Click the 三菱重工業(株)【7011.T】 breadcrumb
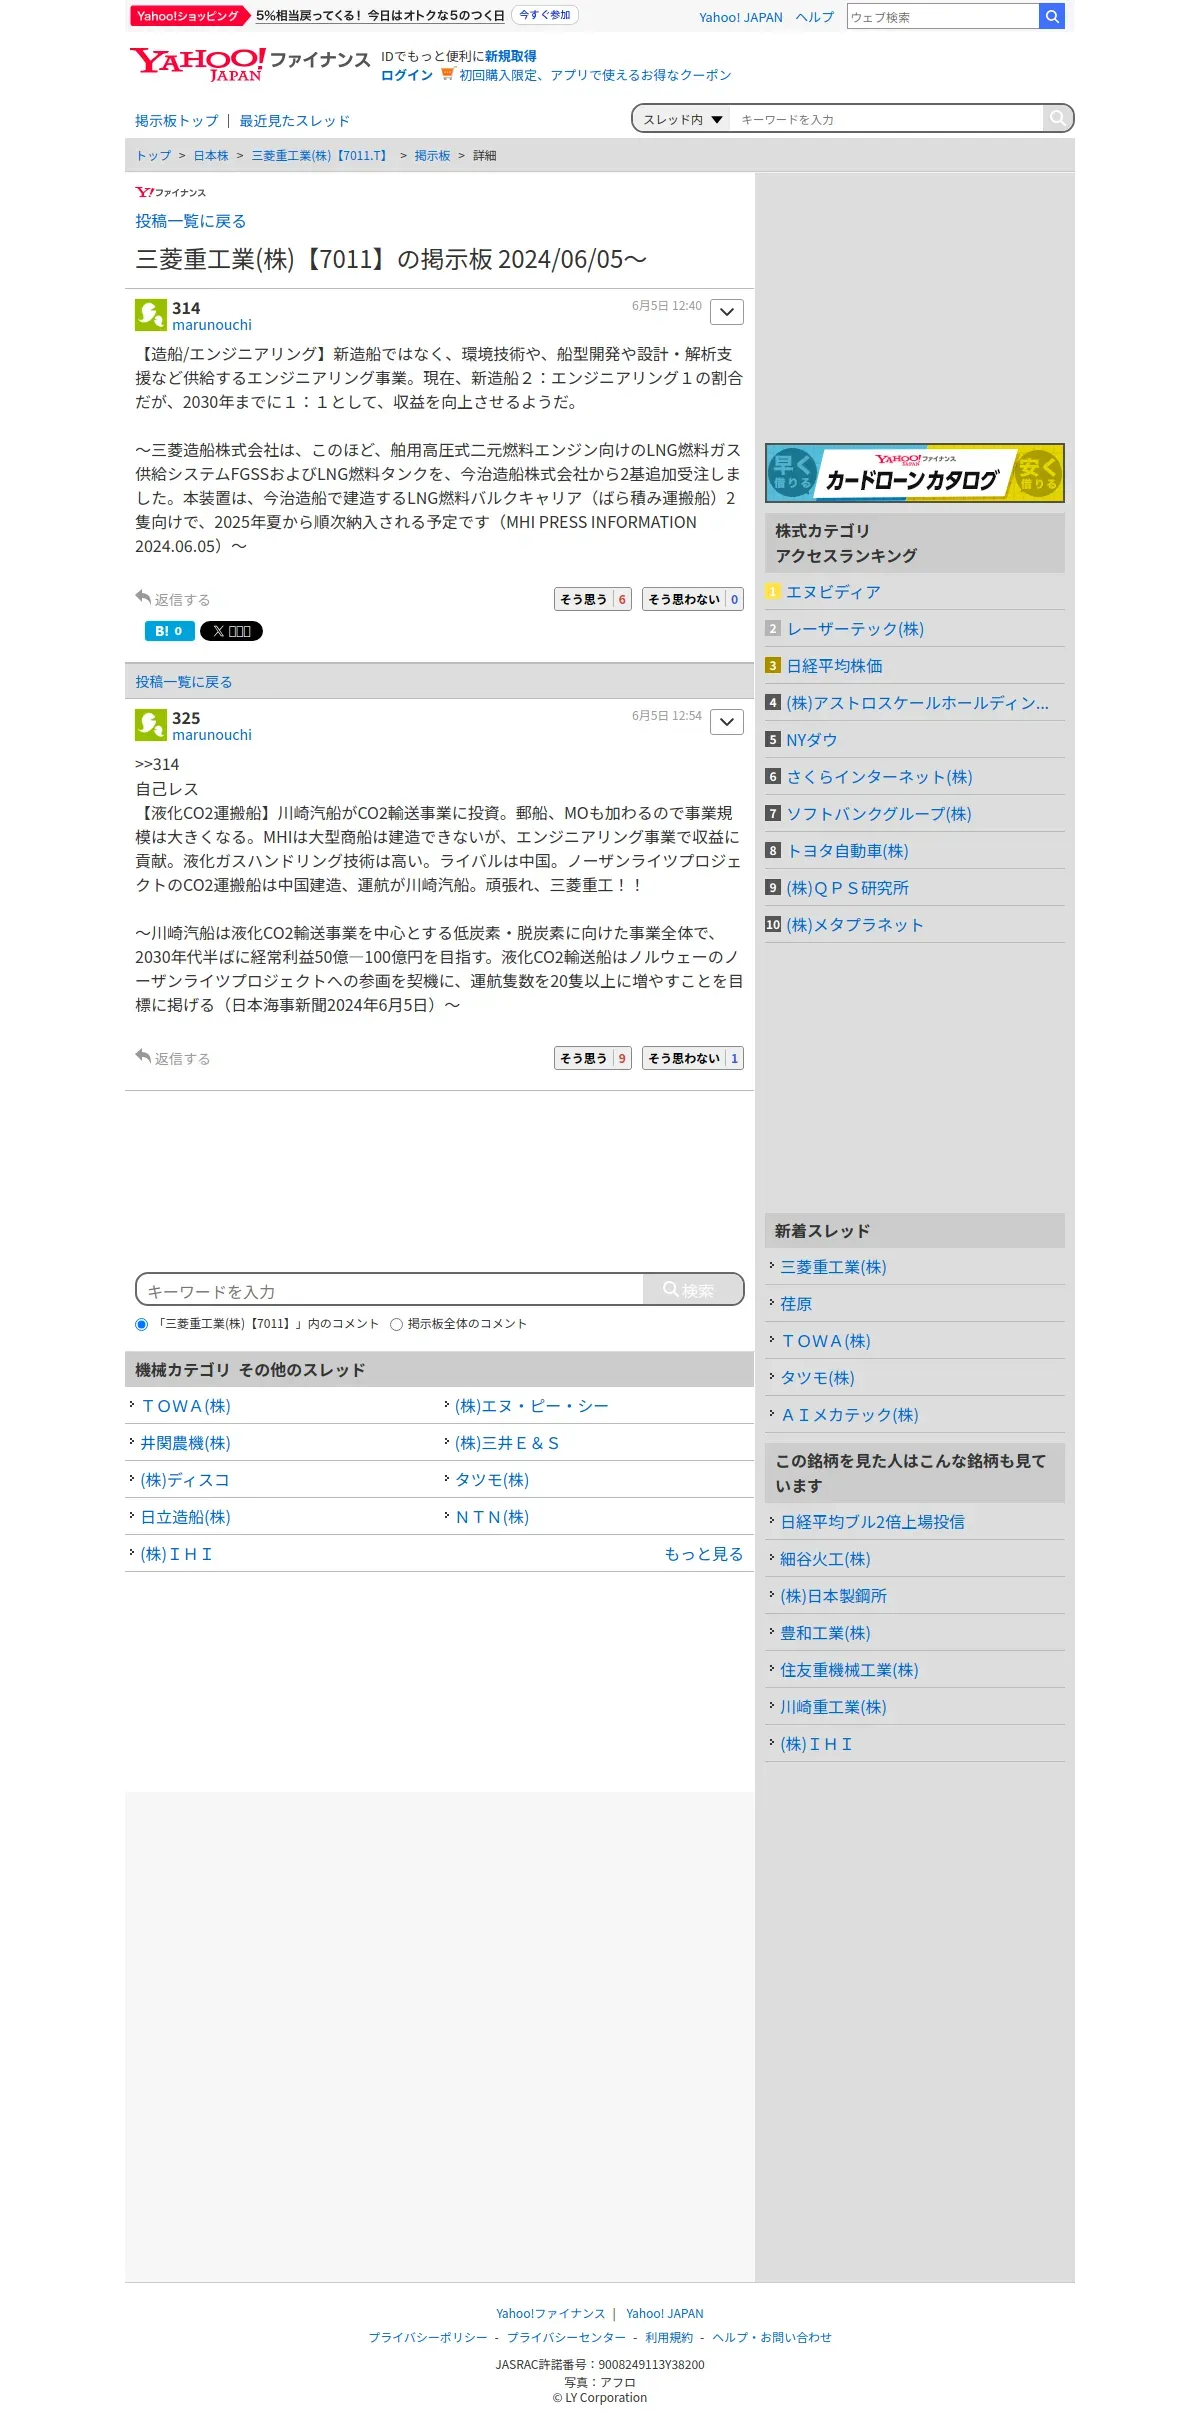 tap(321, 156)
